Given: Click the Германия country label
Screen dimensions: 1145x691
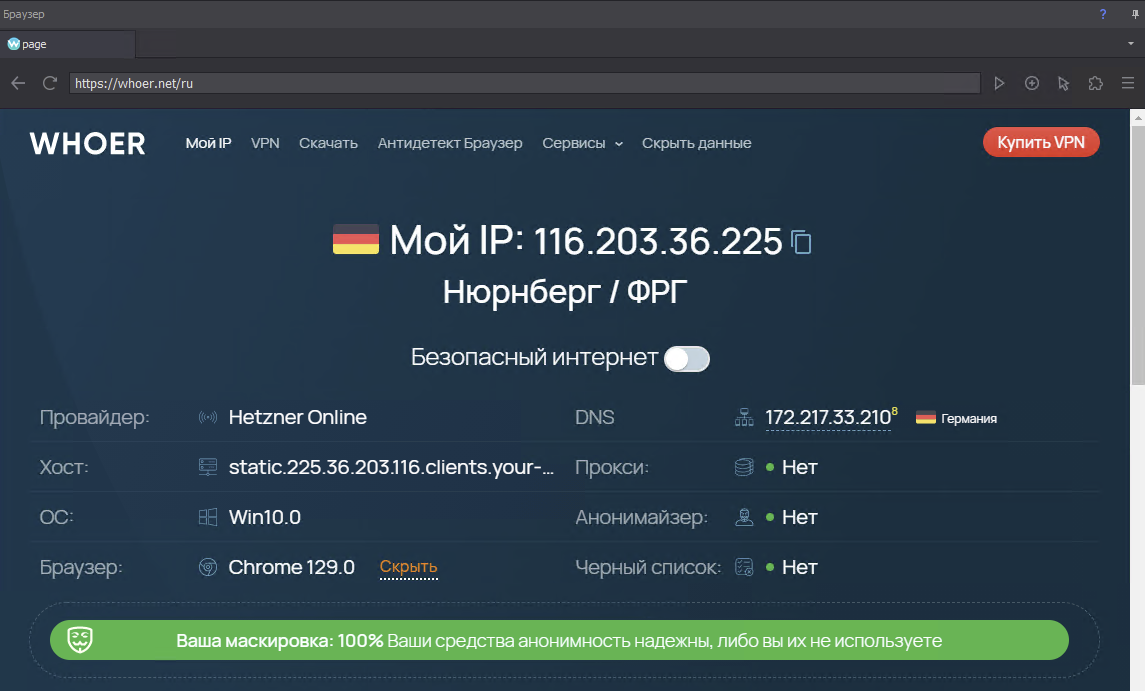Looking at the screenshot, I should coord(968,419).
